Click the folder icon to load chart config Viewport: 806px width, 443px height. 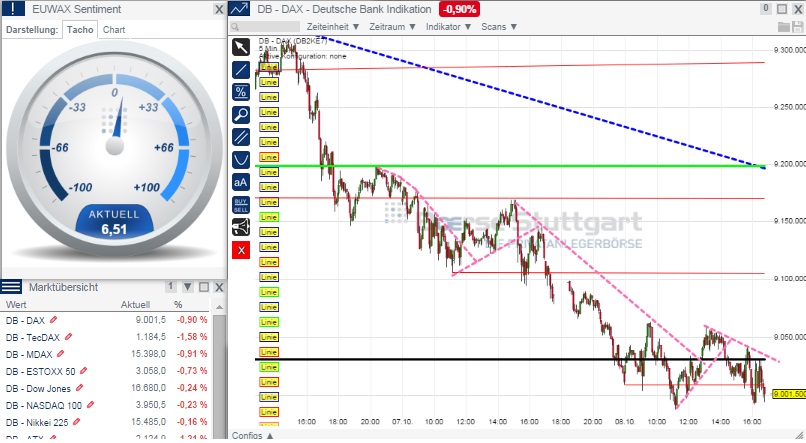coord(784,27)
